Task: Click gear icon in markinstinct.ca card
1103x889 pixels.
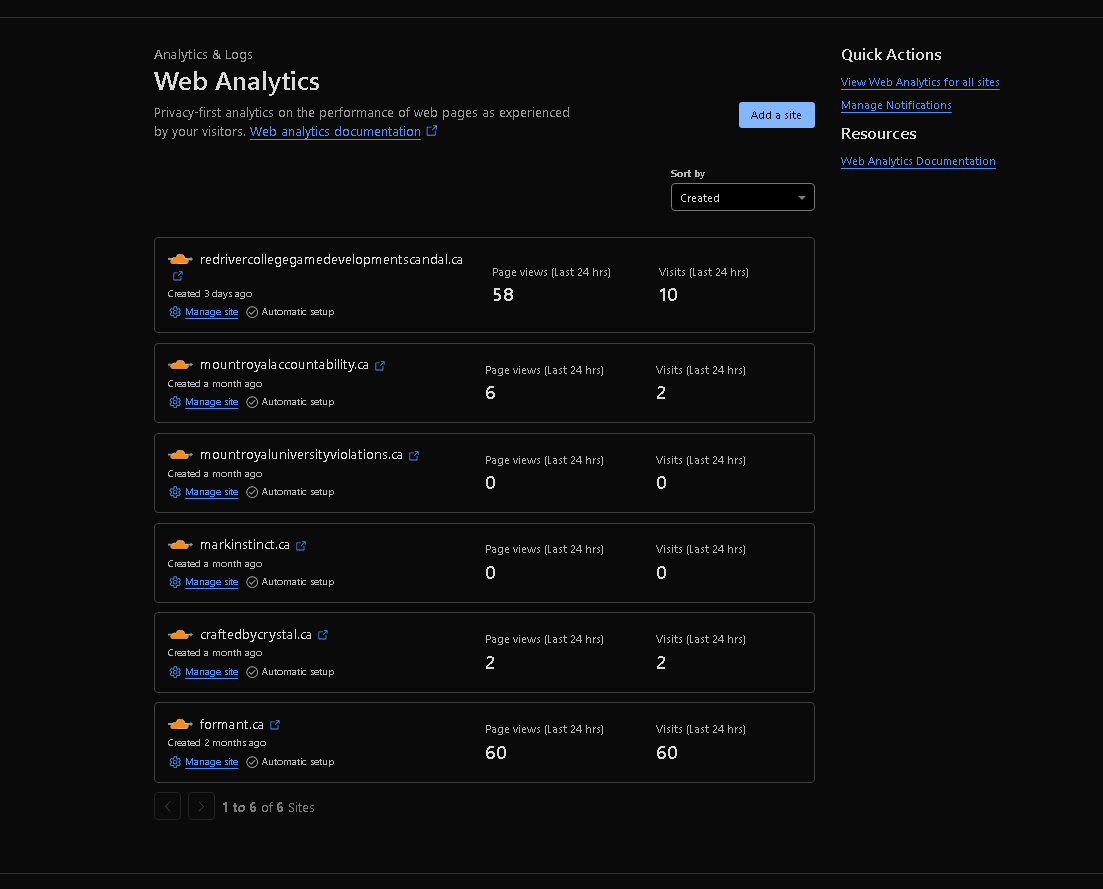Action: [x=175, y=582]
